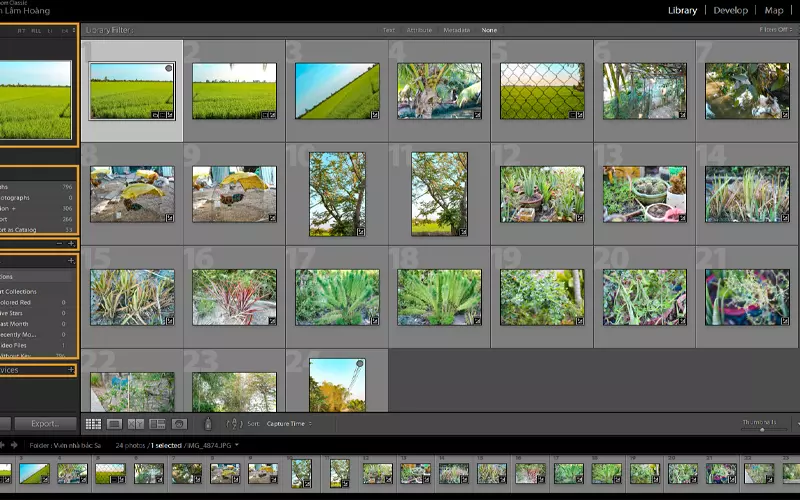This screenshot has width=800, height=500.
Task: Click the badge on the coconut tree photo 4
Action: (477, 115)
